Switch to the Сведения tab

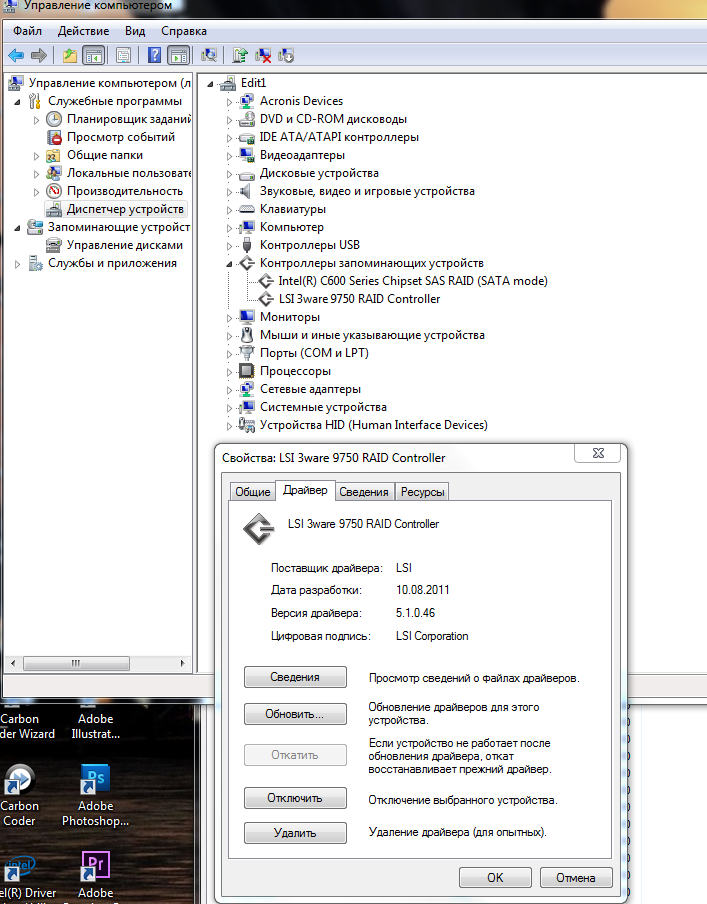pos(363,492)
